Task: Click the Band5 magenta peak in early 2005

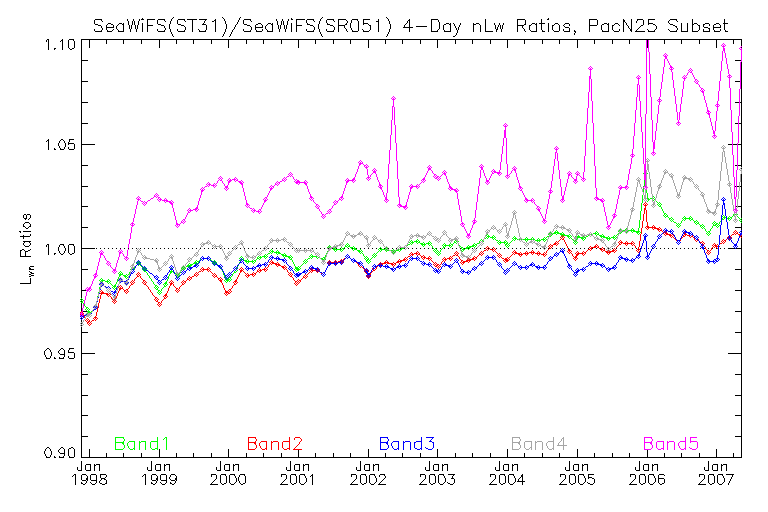Action: [x=591, y=68]
